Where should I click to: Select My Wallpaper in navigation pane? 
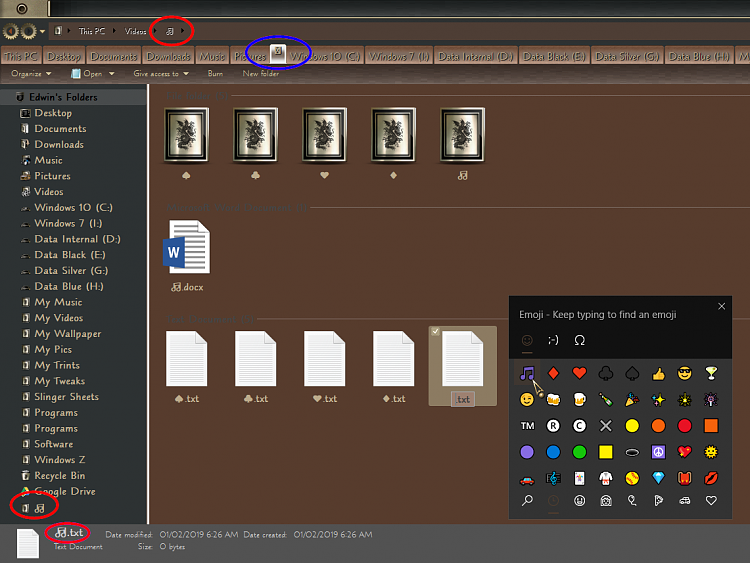(x=67, y=334)
